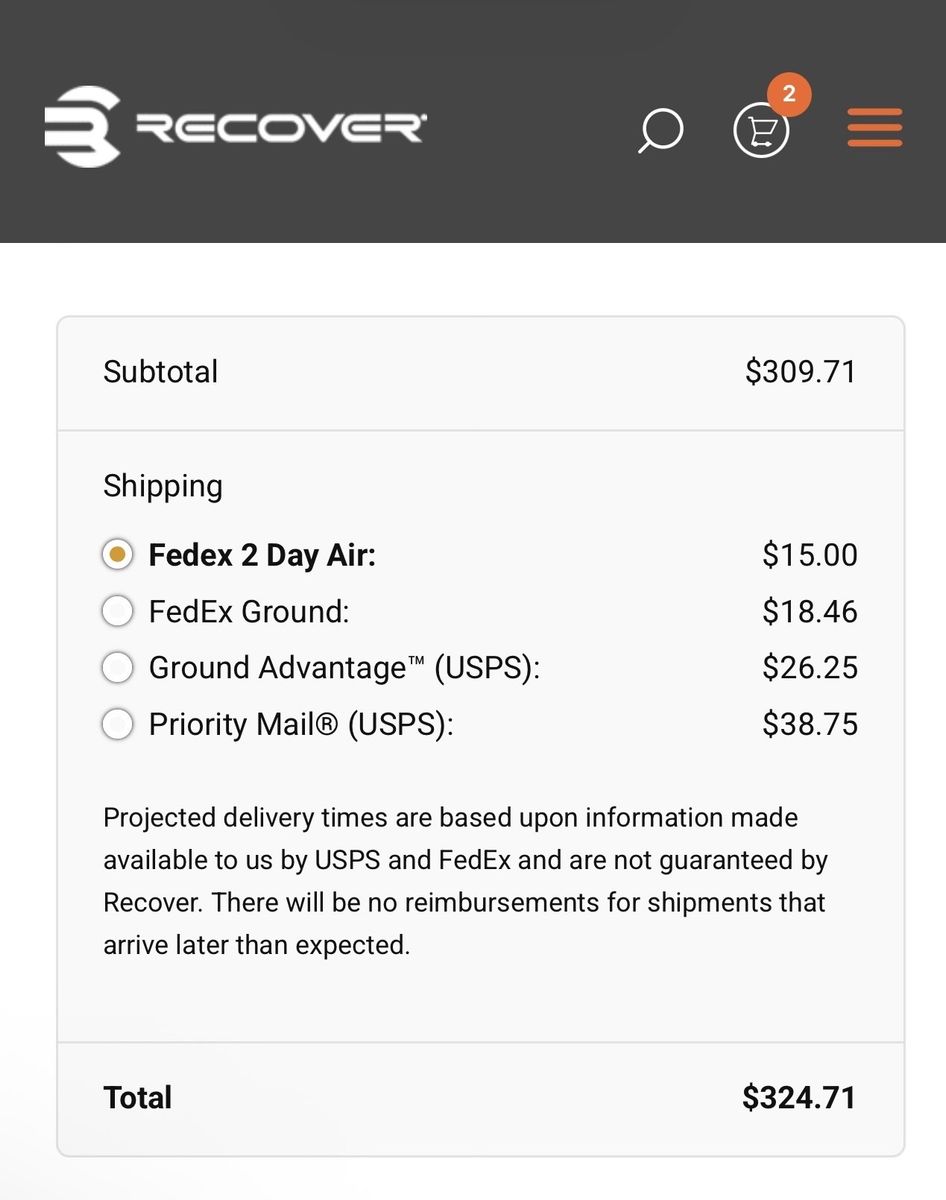Screen dimensions: 946x1200
Task: Click the "Priority Mail® (USPS):" label
Action: 301,724
